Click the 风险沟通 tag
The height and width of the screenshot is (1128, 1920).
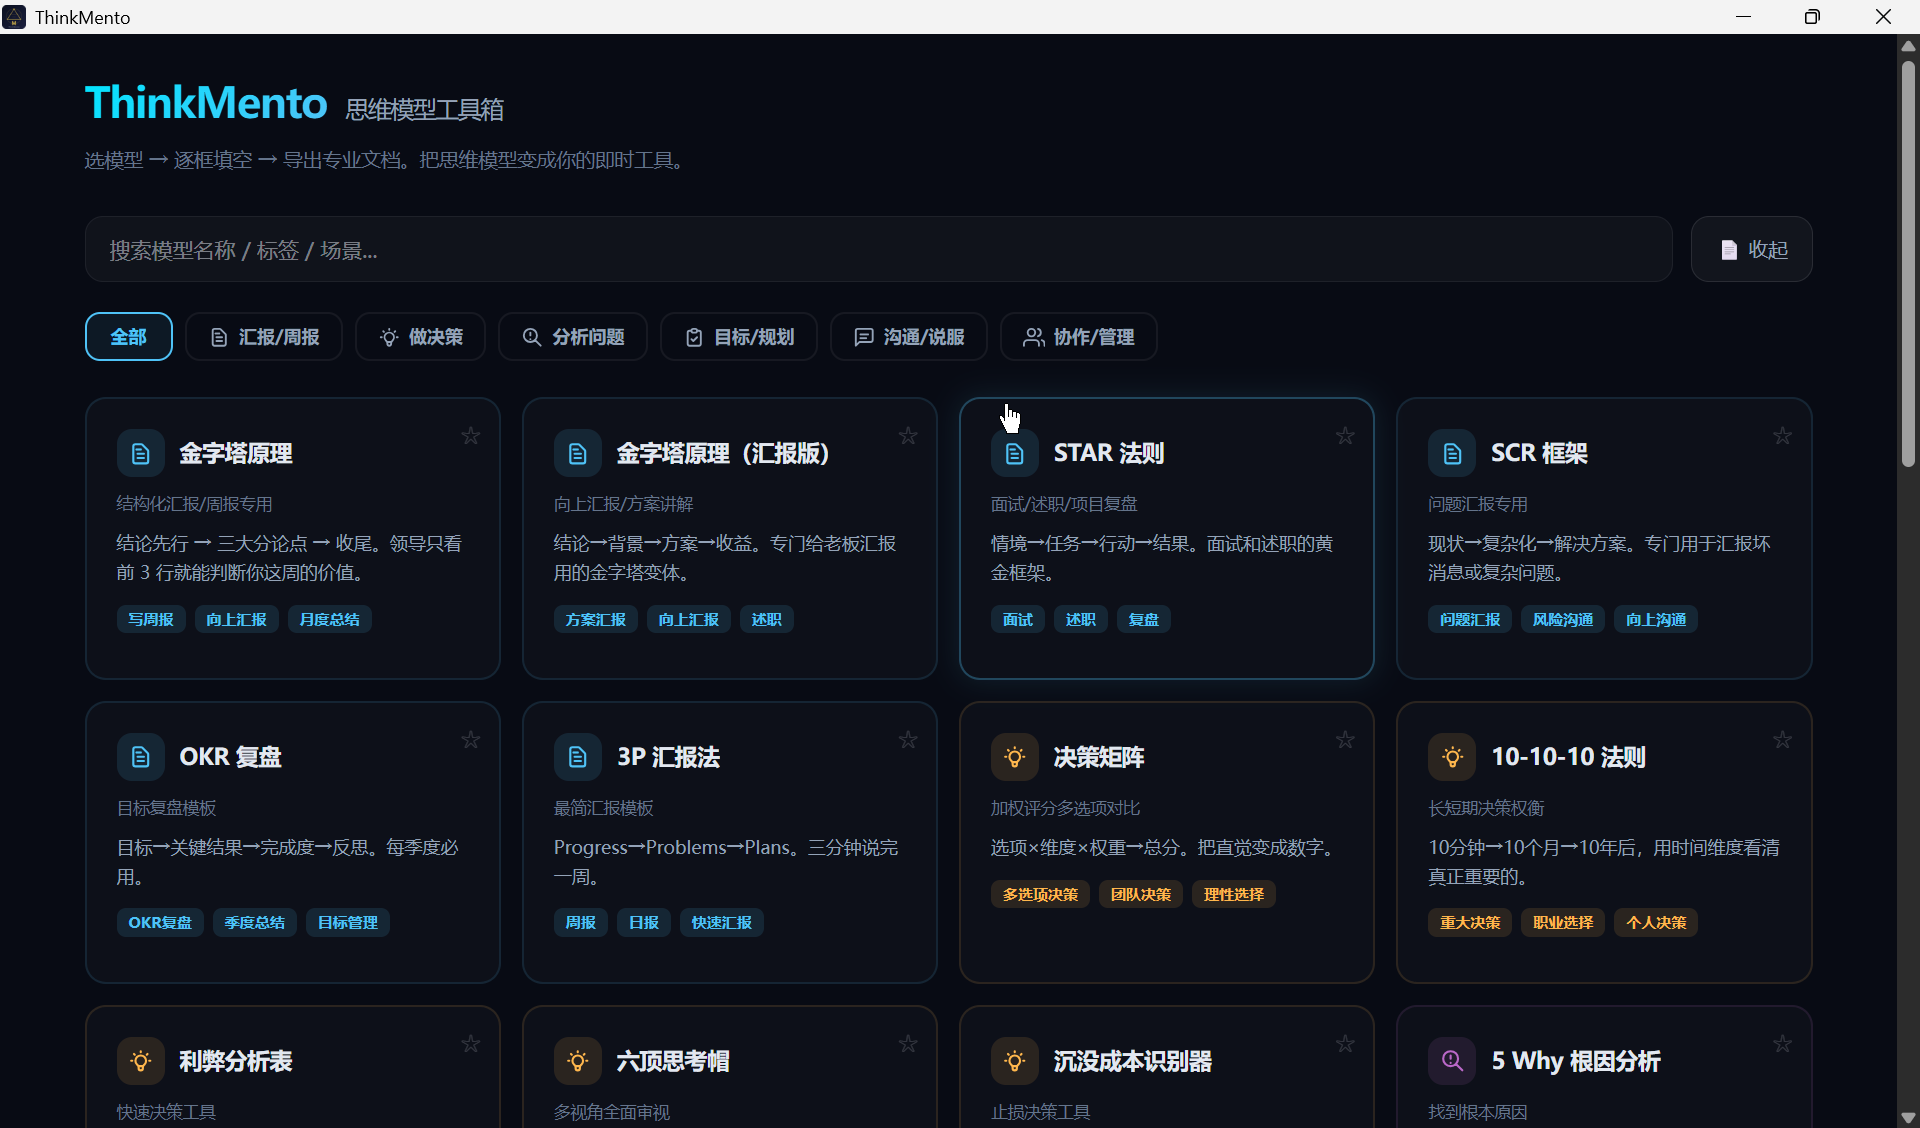(1563, 620)
